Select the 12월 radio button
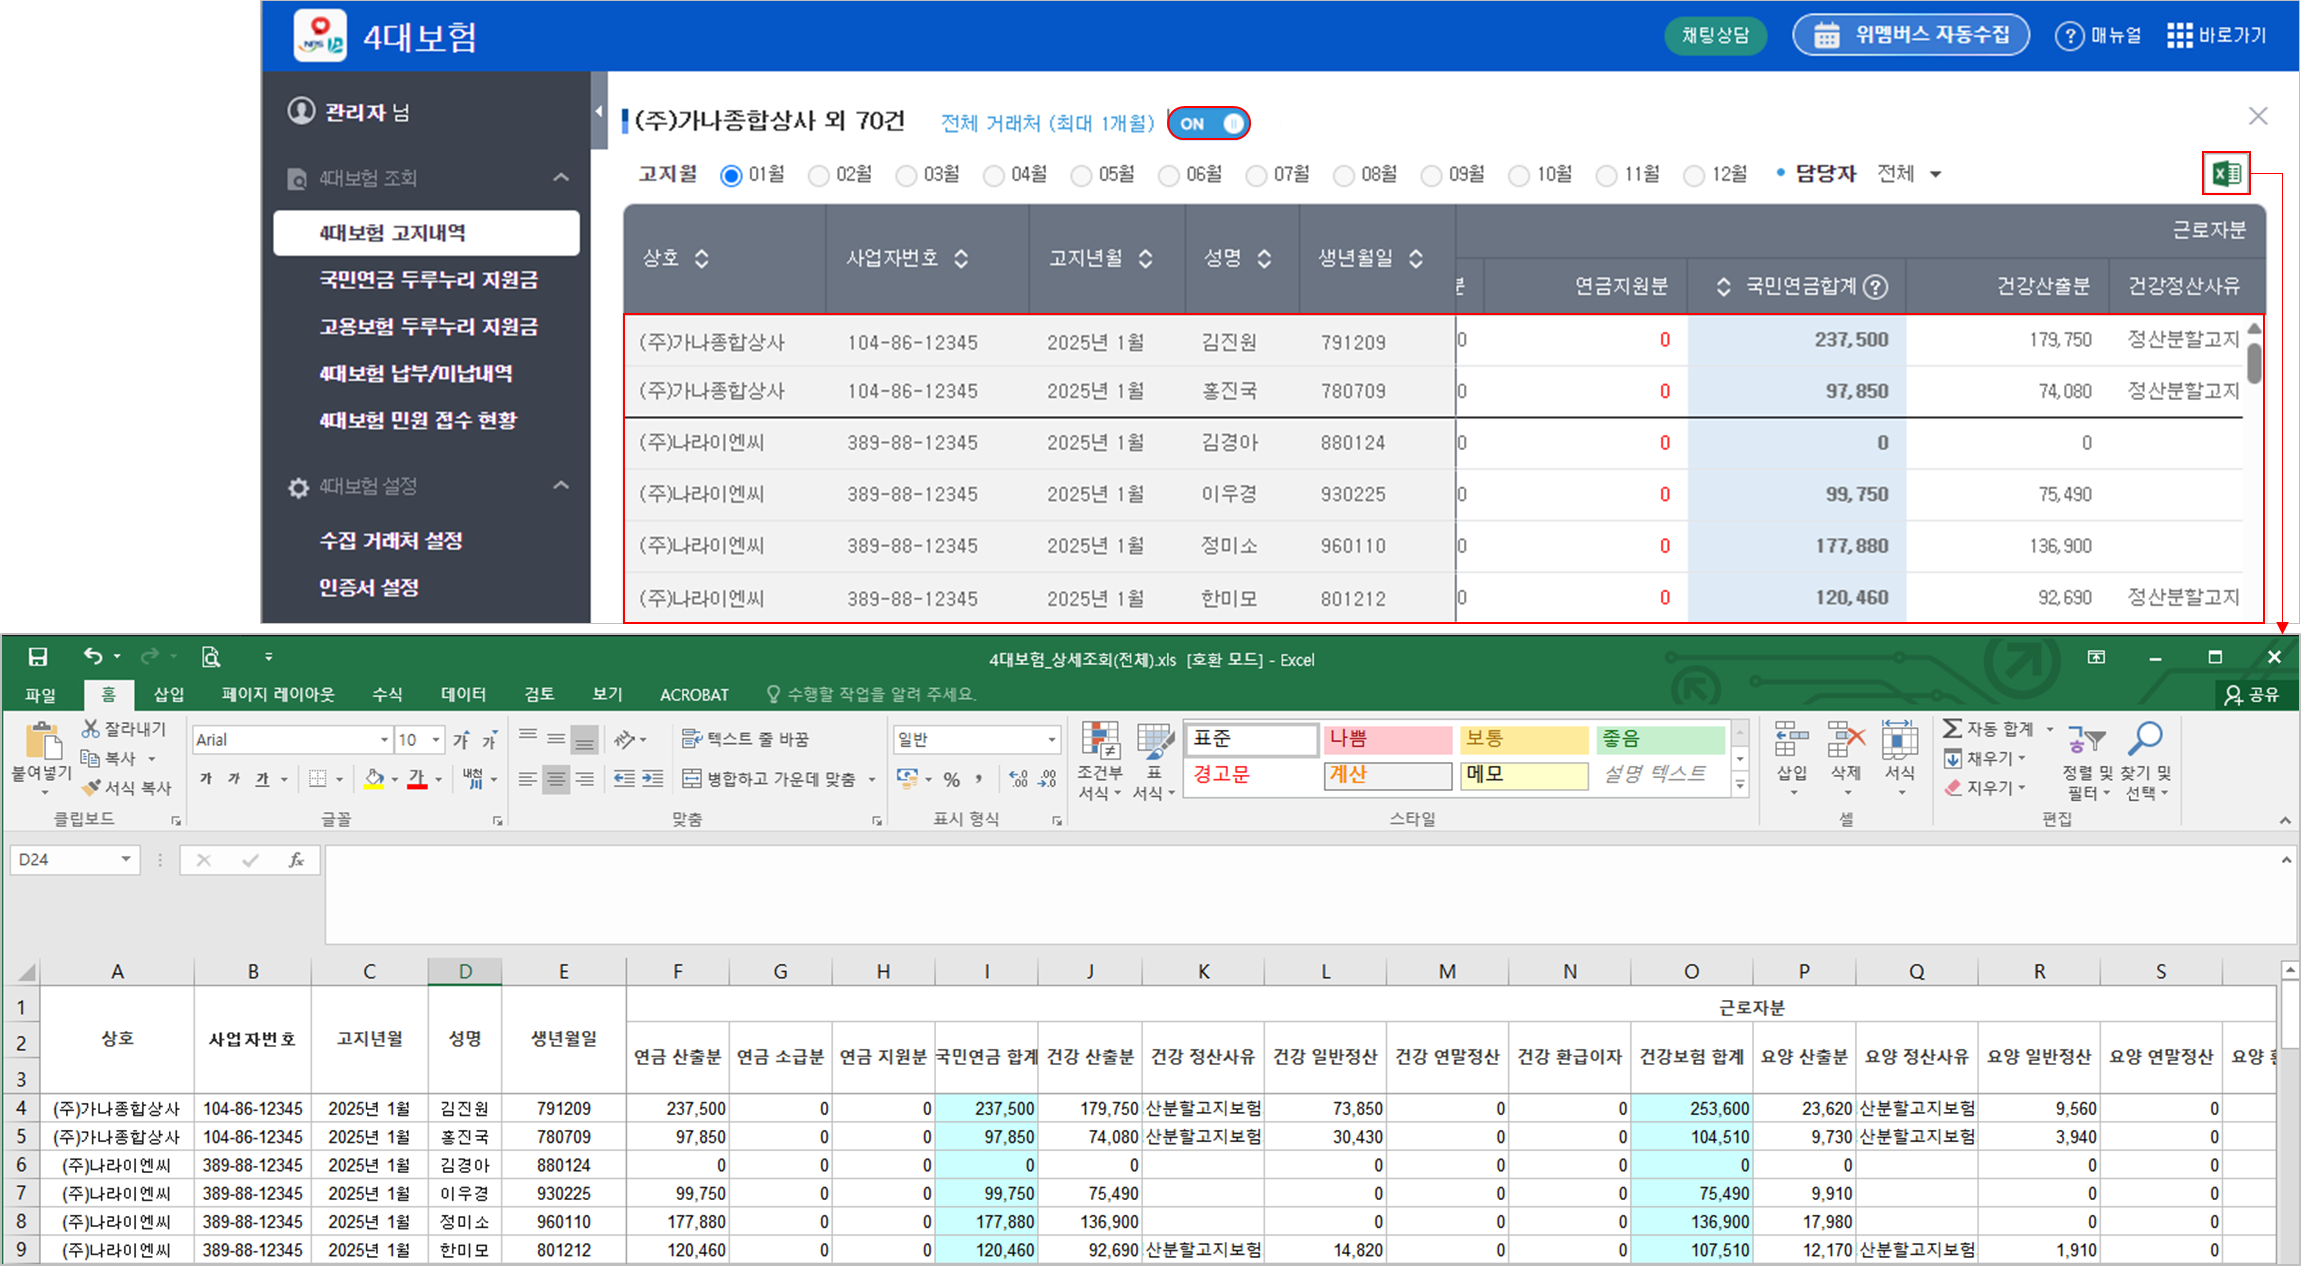The height and width of the screenshot is (1266, 2301). point(1694,176)
